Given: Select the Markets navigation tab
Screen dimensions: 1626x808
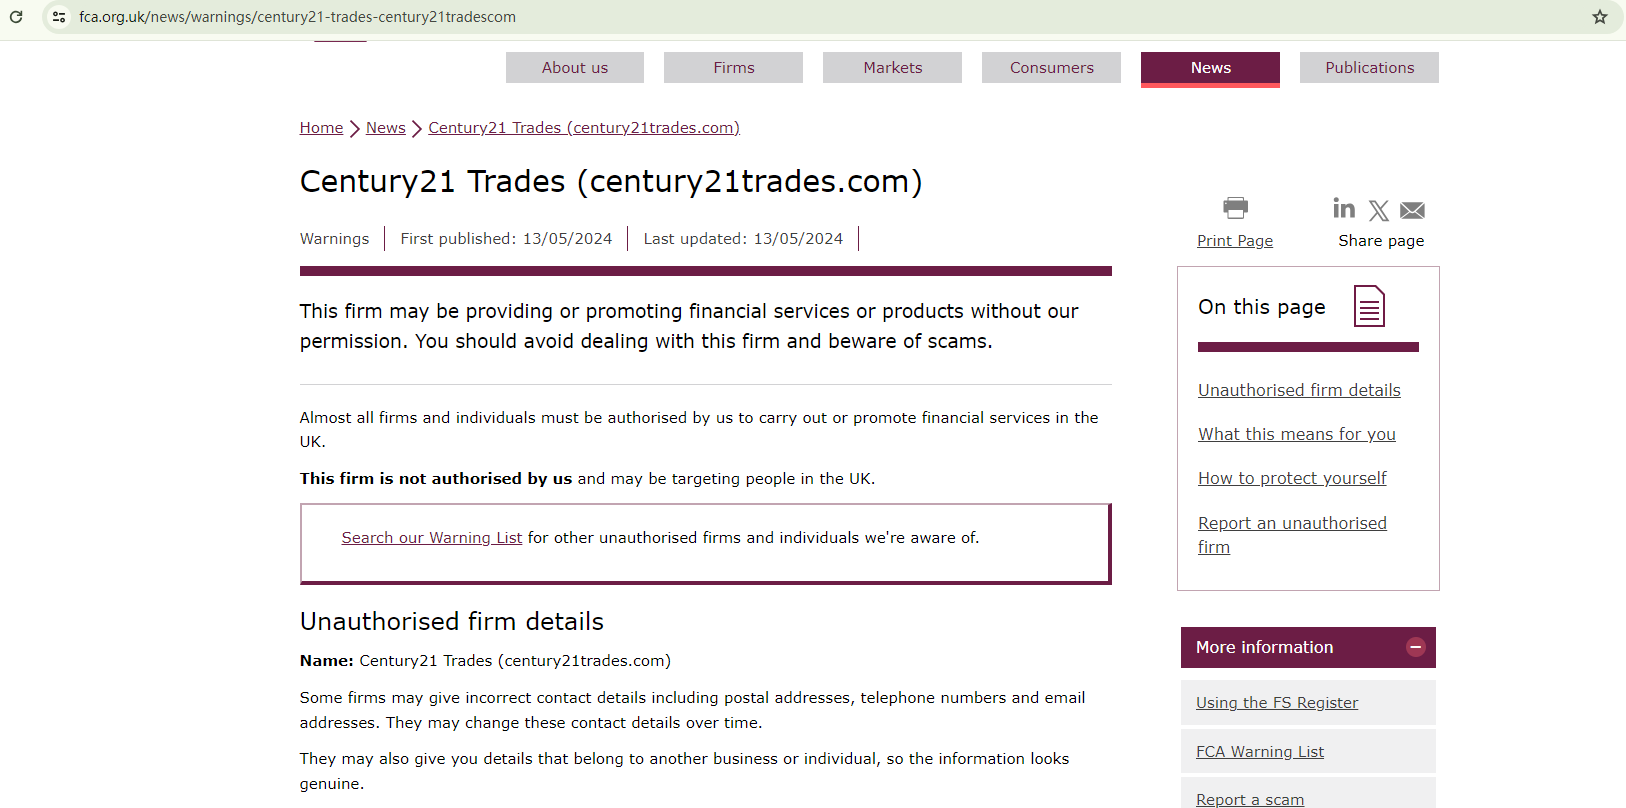Looking at the screenshot, I should click(x=892, y=68).
